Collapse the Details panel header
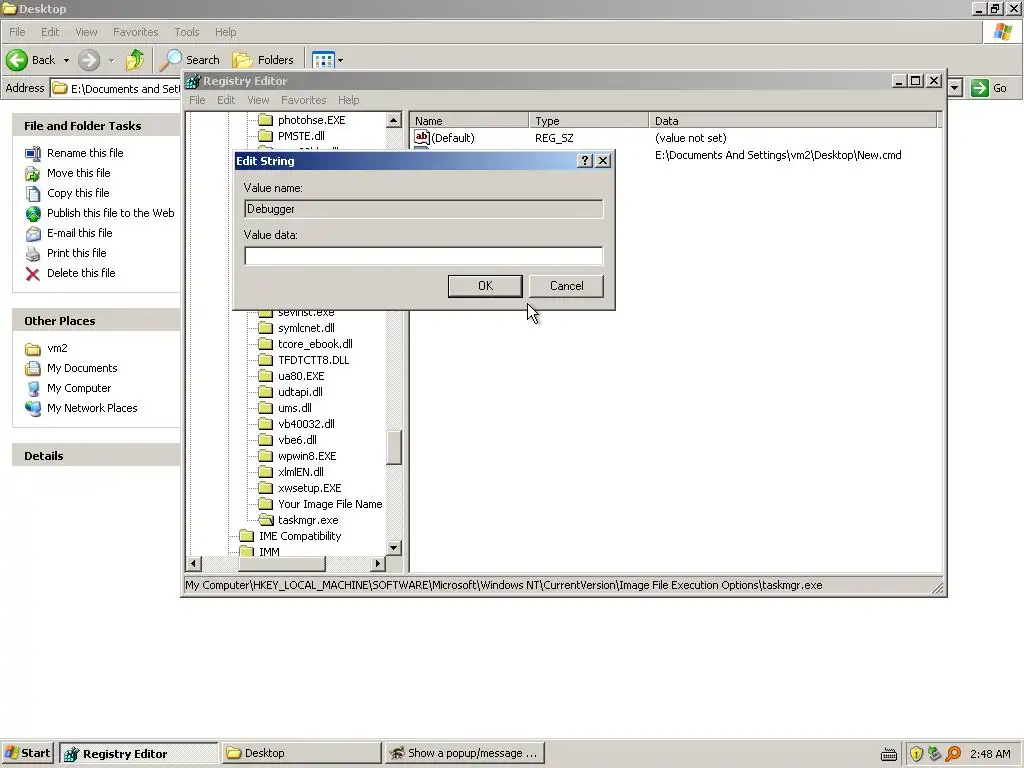 pos(96,456)
